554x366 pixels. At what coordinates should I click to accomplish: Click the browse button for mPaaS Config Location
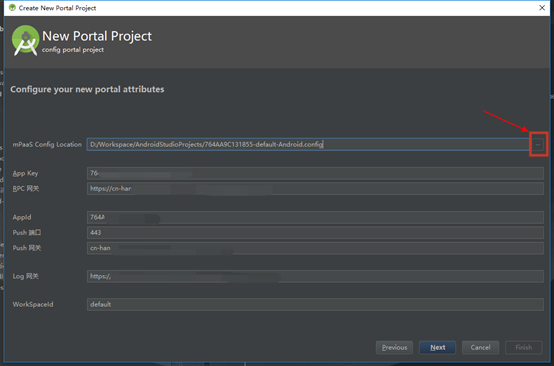coord(538,144)
